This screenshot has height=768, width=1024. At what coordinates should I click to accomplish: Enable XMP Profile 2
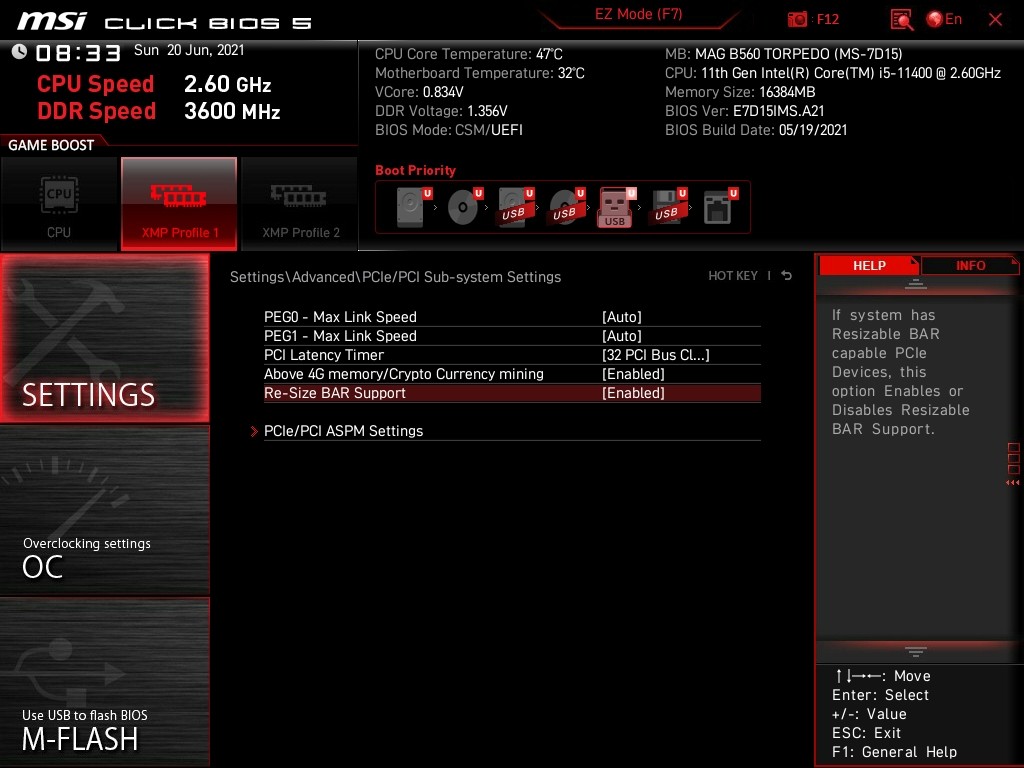[x=300, y=204]
